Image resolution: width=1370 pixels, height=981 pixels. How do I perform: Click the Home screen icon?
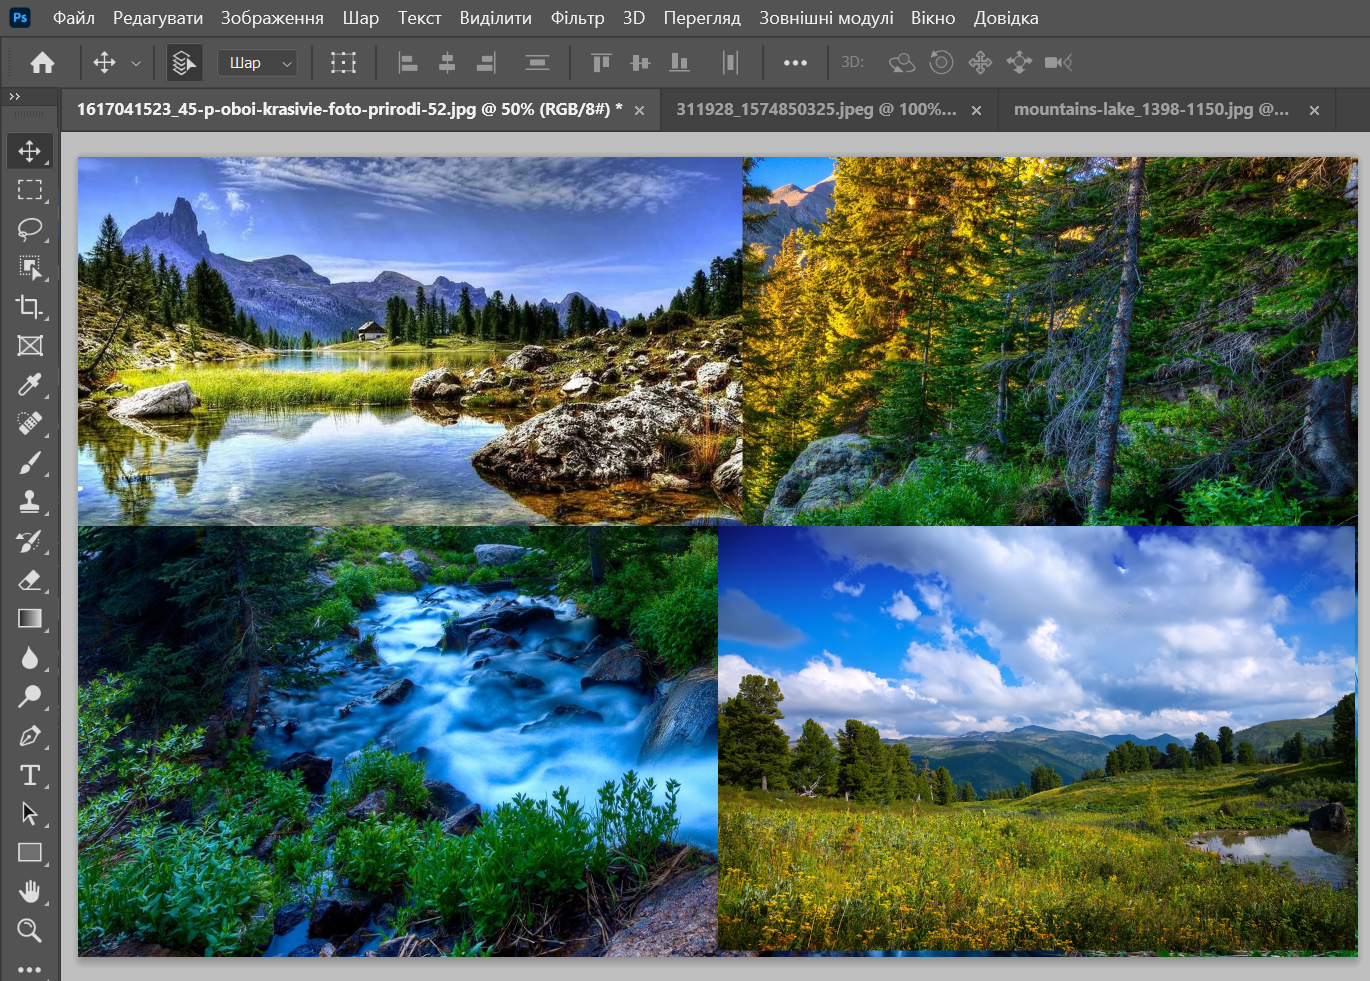pos(42,63)
